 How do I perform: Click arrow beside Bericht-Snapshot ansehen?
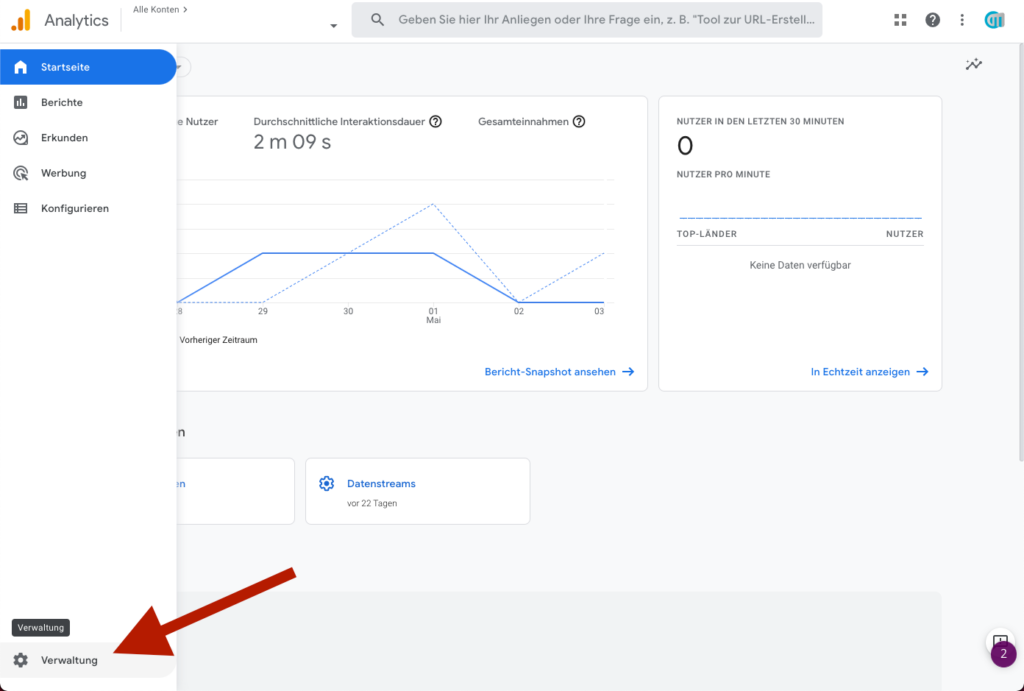click(628, 372)
